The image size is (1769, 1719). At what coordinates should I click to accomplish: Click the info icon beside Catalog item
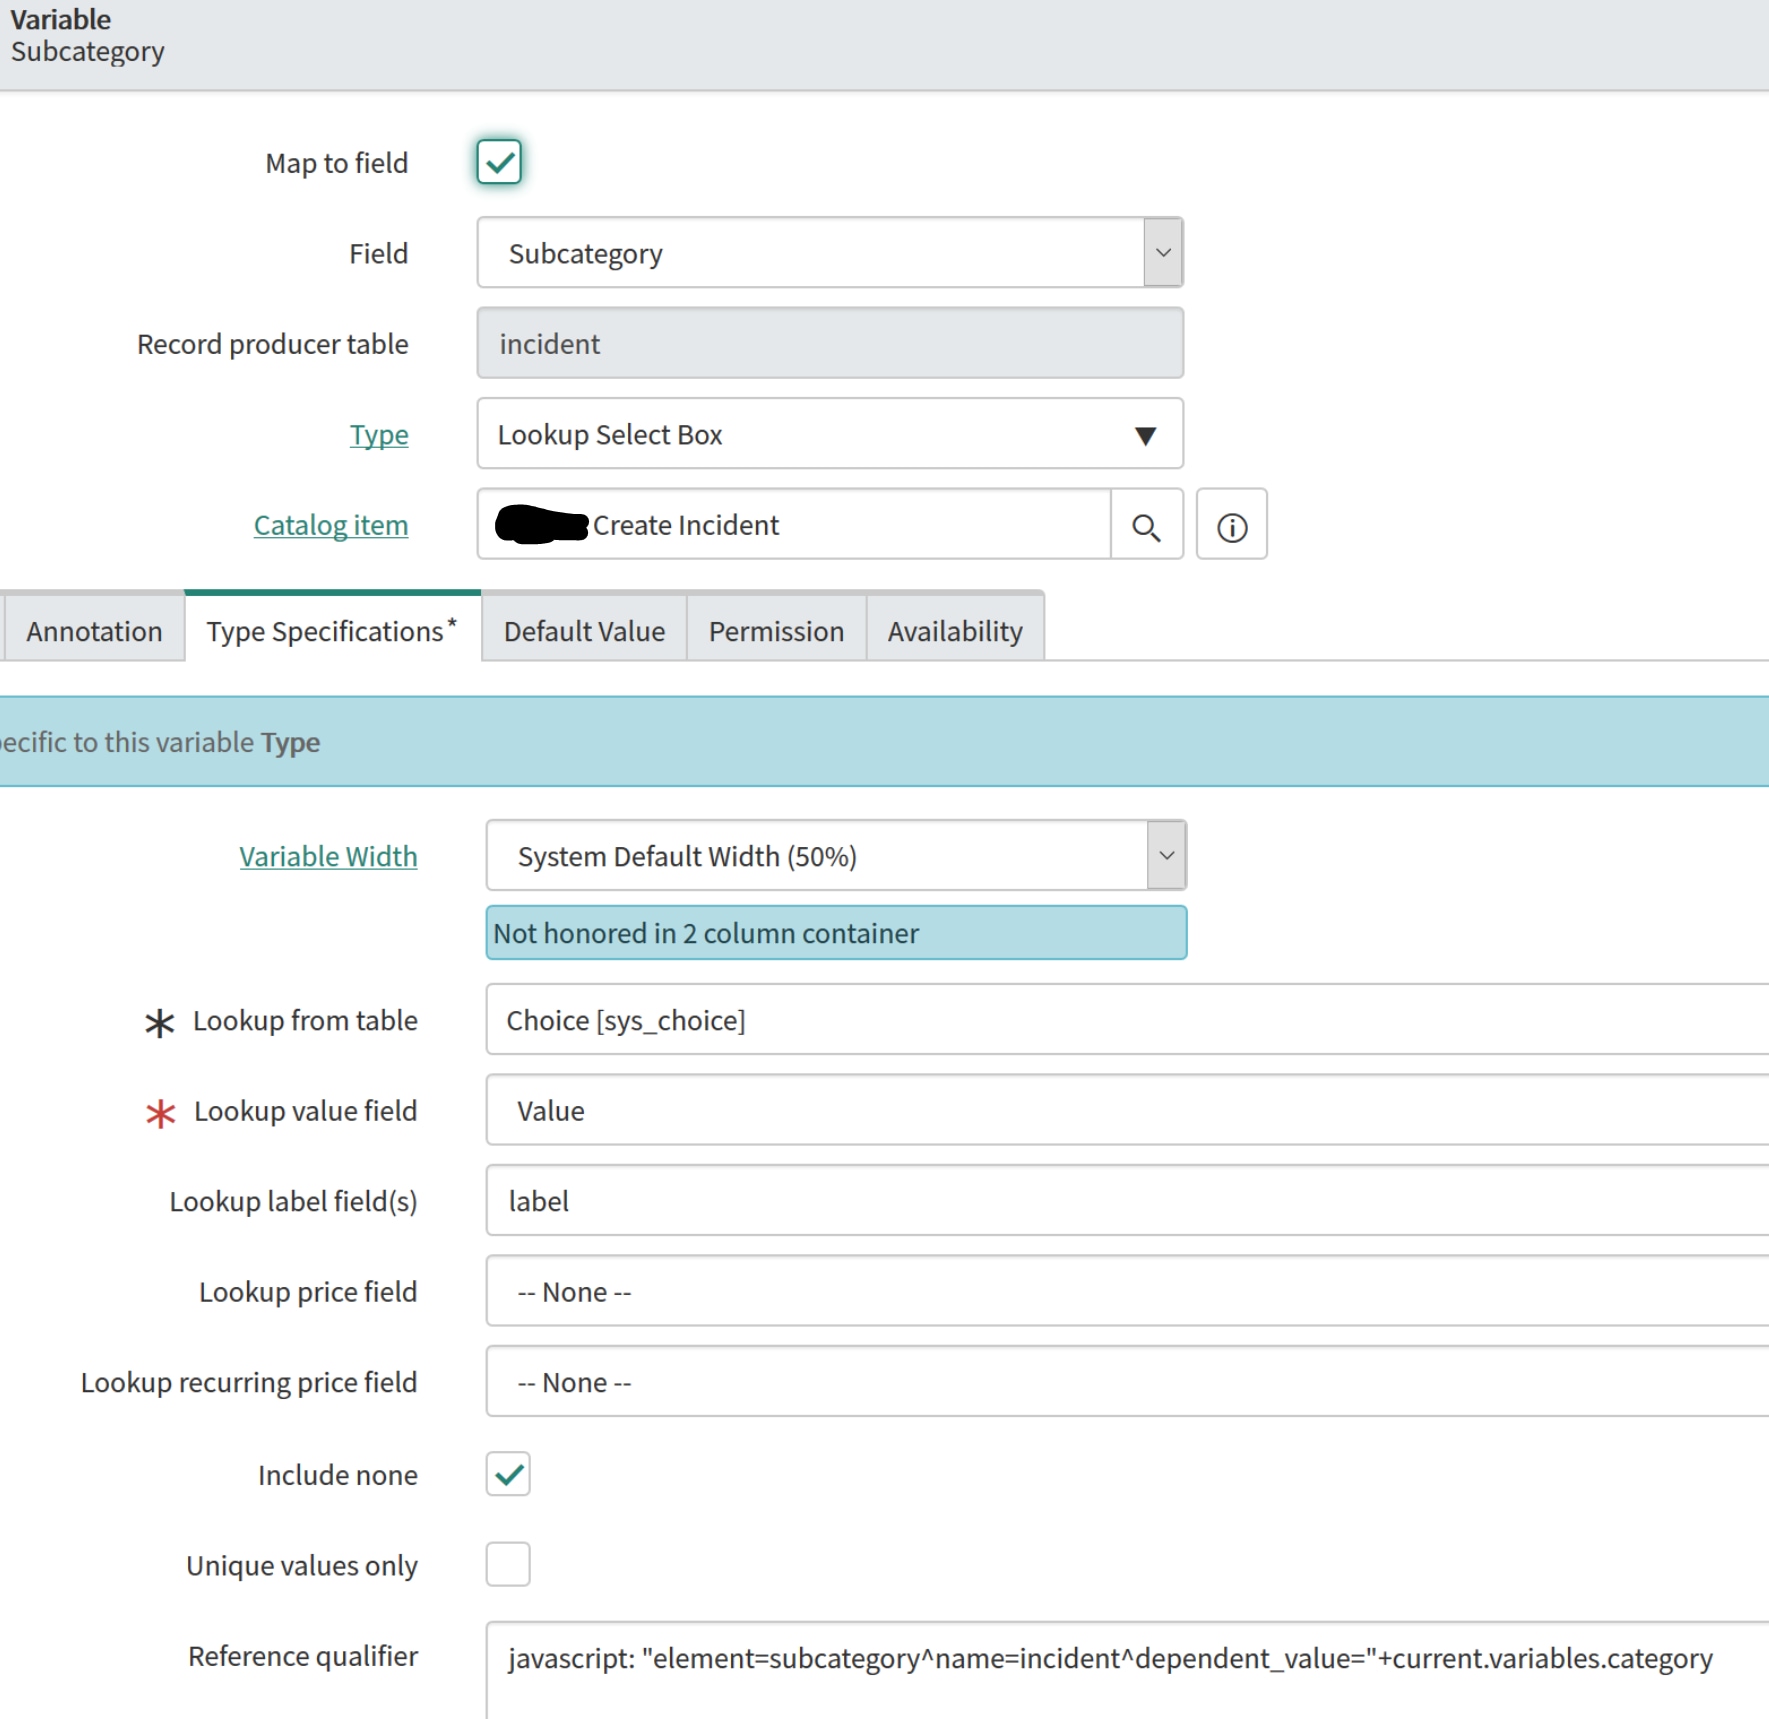tap(1232, 525)
